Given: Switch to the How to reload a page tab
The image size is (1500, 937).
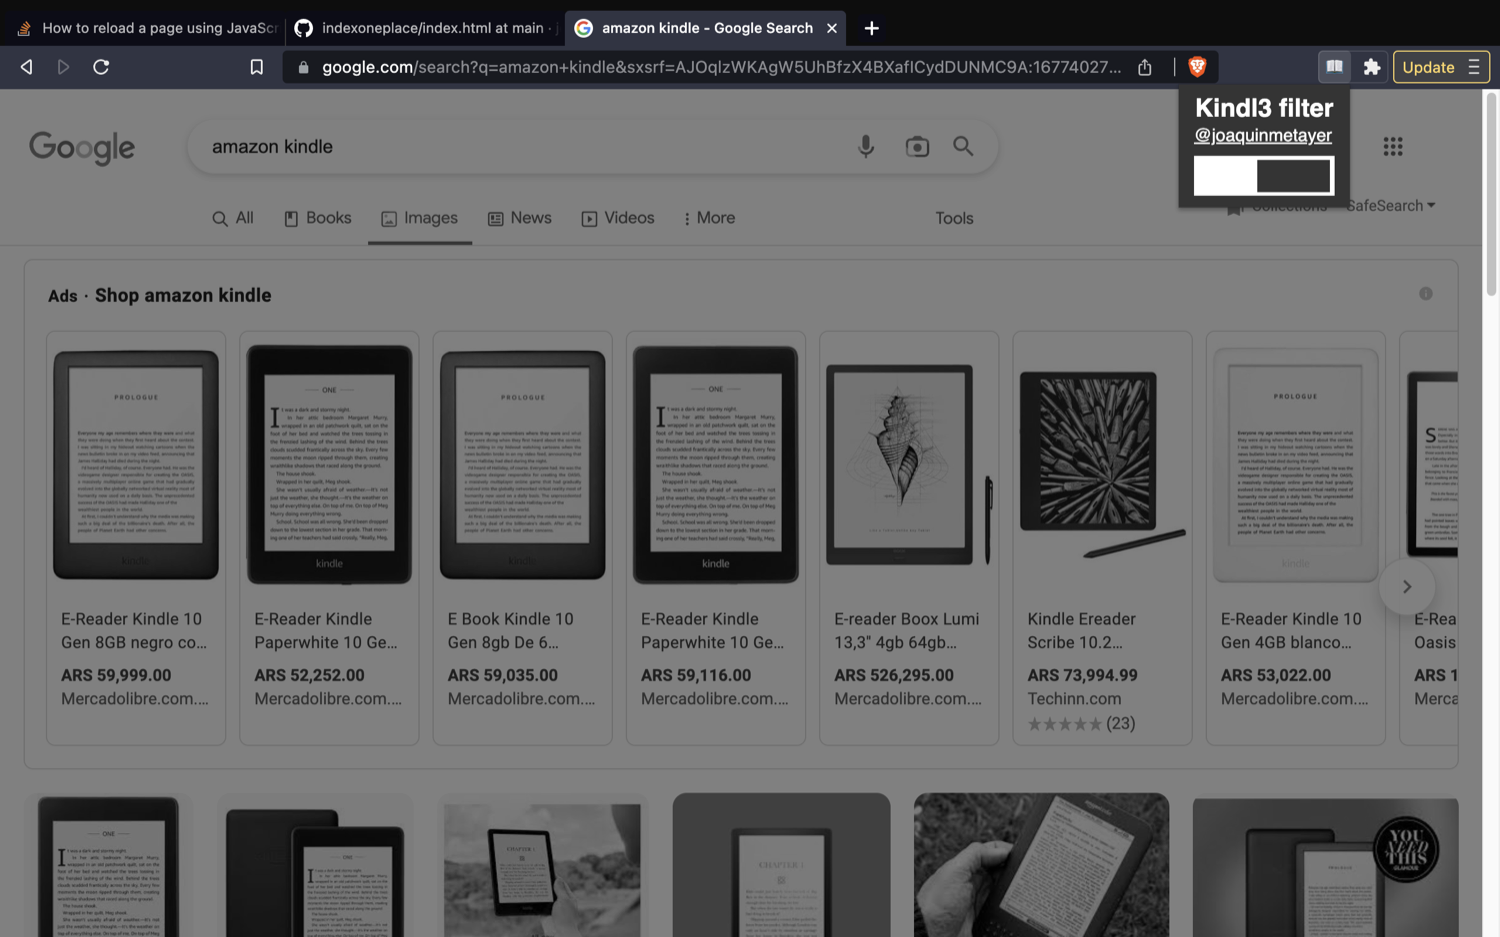Looking at the screenshot, I should tap(147, 28).
